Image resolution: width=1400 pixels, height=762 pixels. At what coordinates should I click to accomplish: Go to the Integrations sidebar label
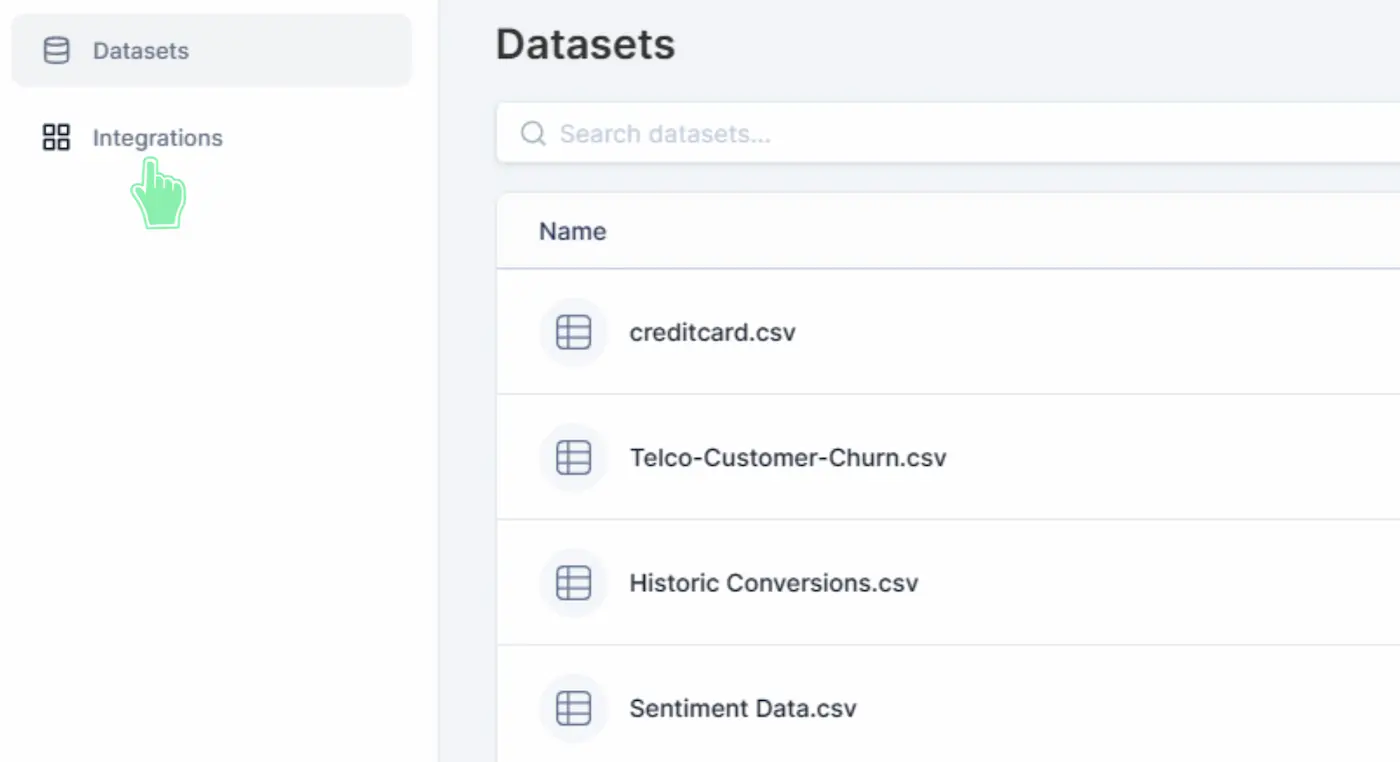click(157, 138)
